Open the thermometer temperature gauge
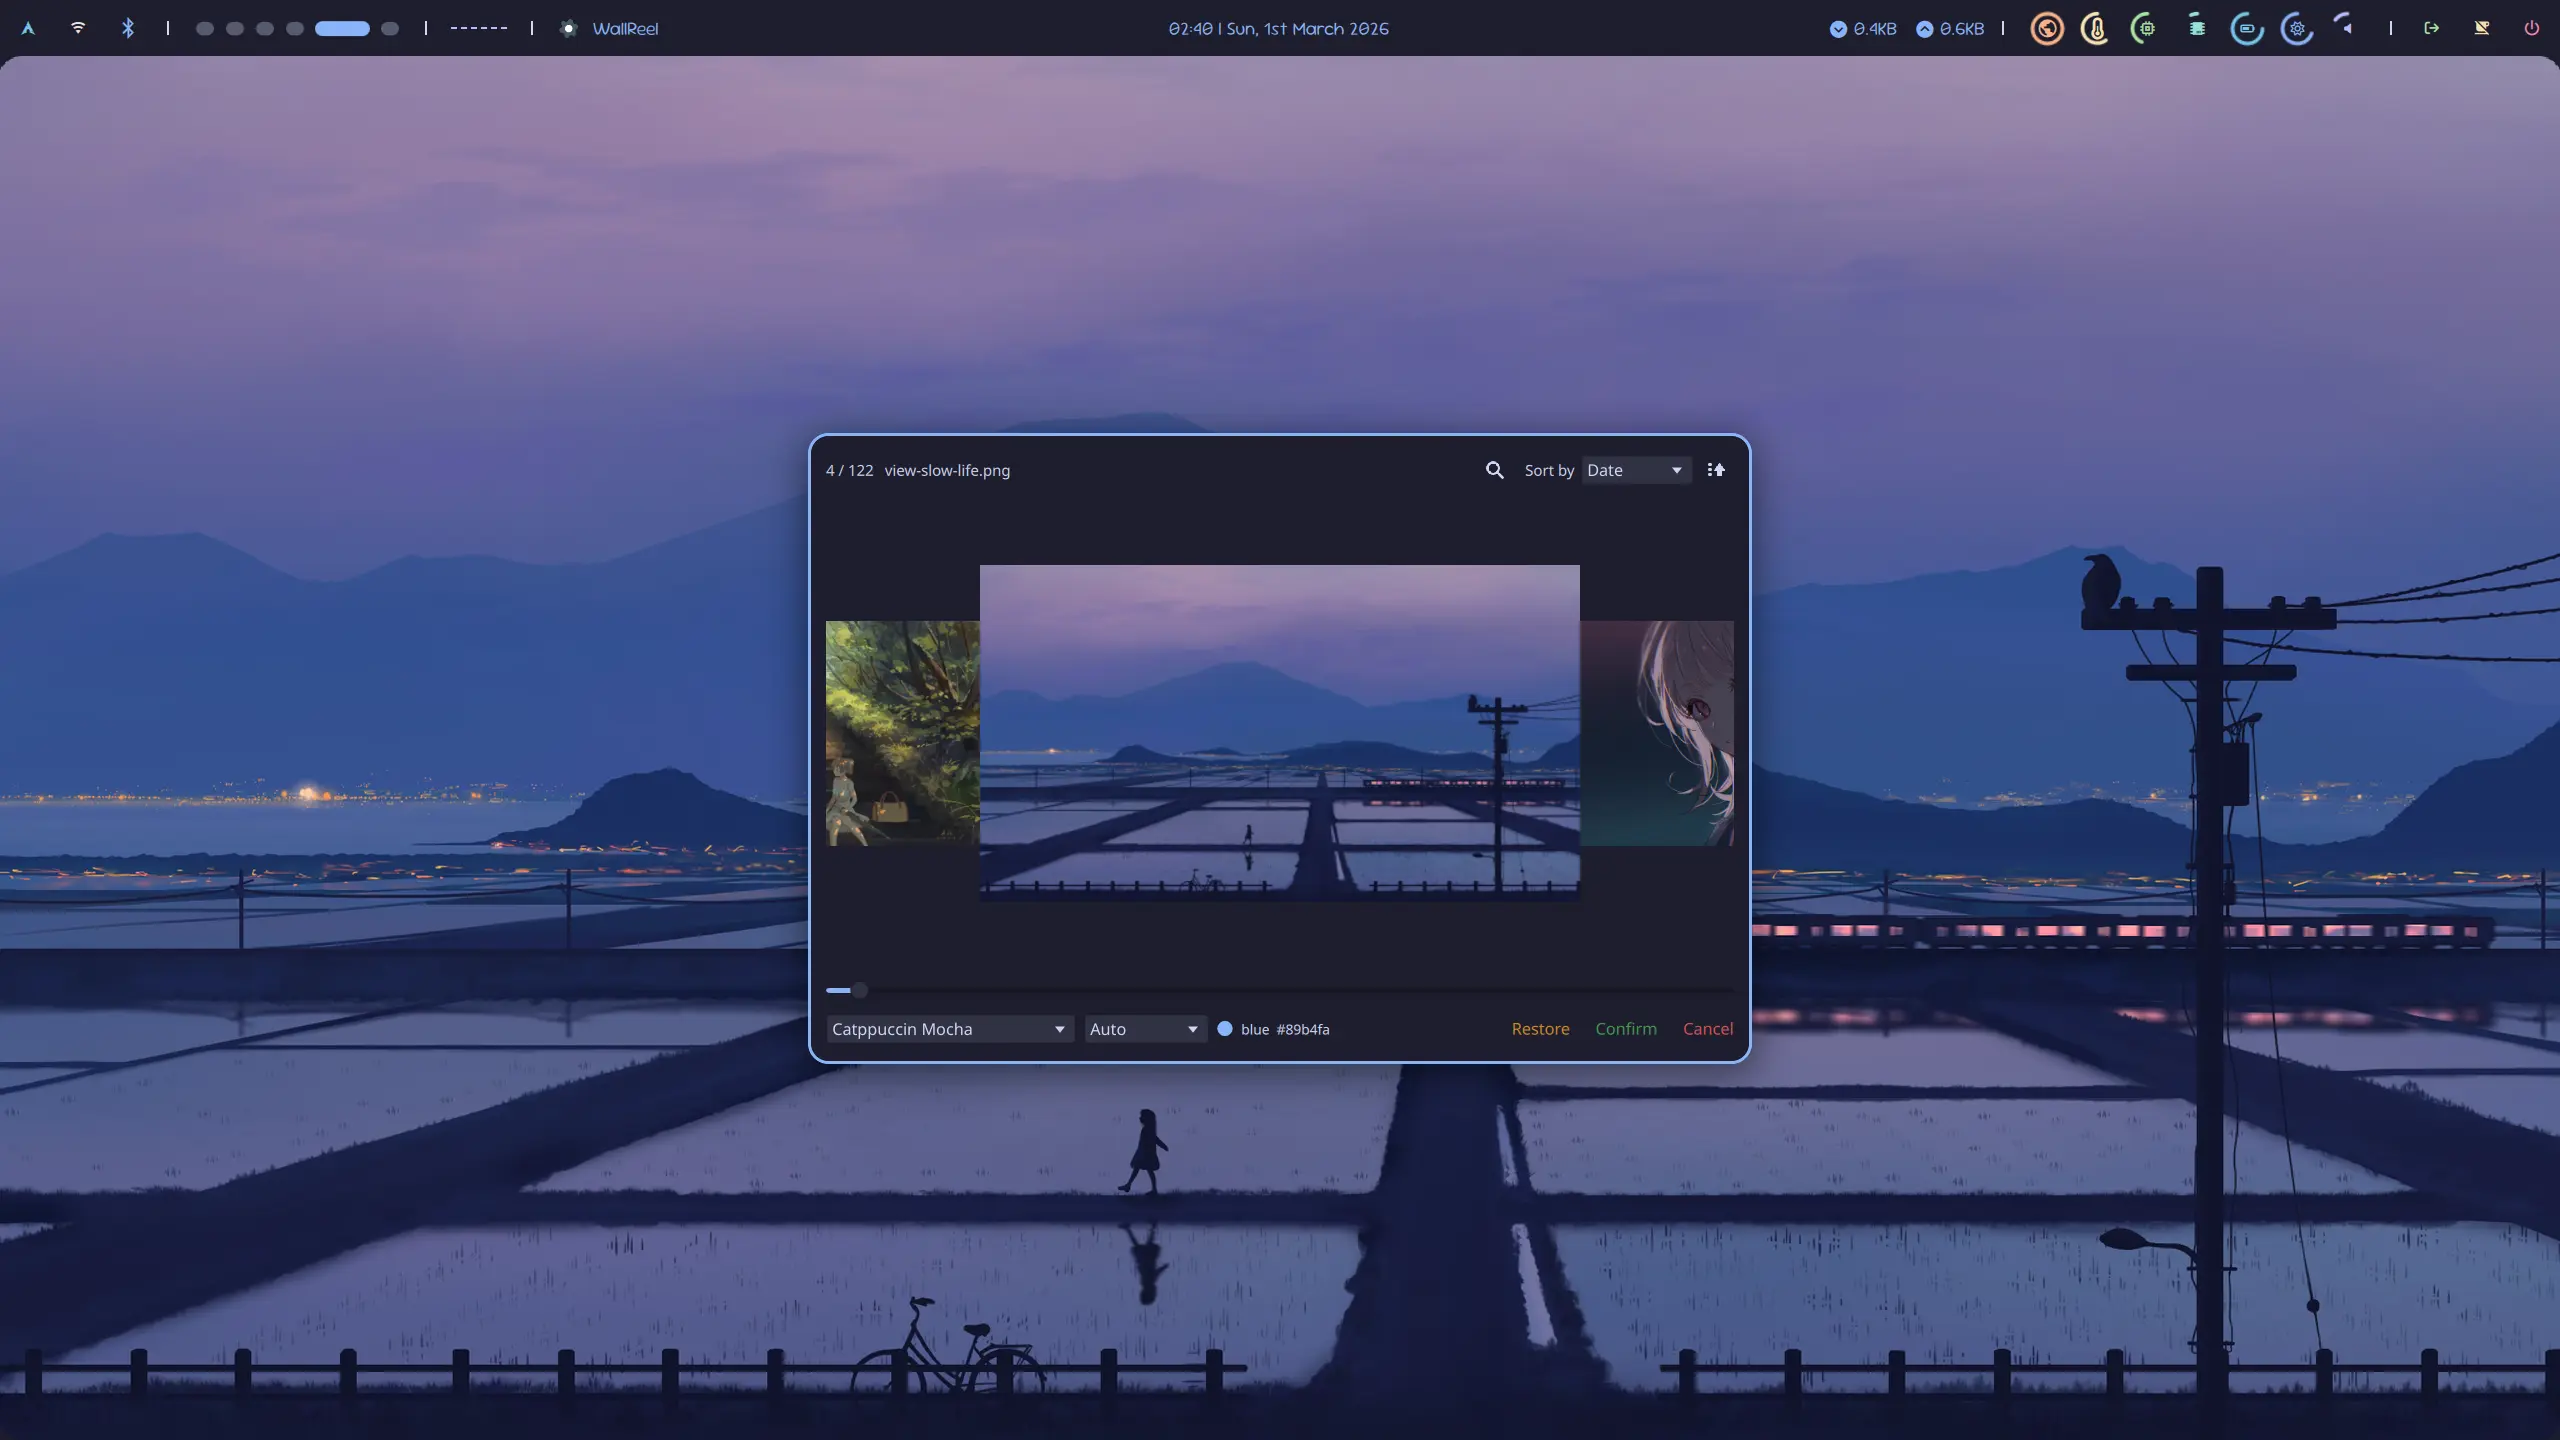The height and width of the screenshot is (1440, 2560). (2096, 28)
